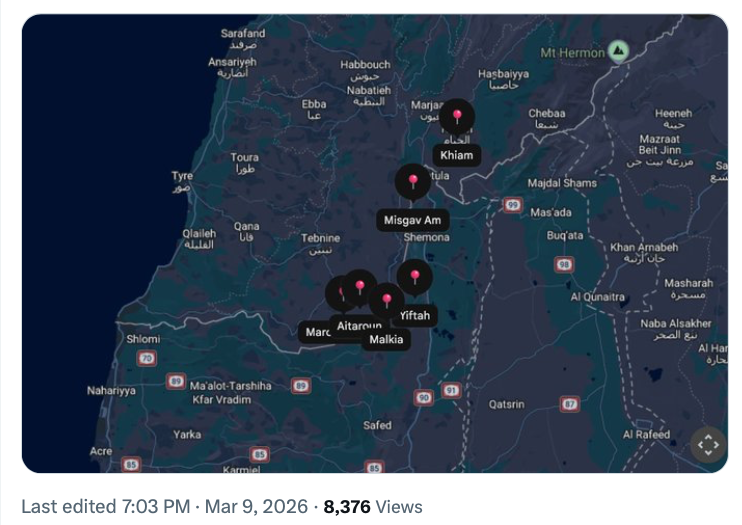Screen dimensions: 742x525
Task: Click the Misgav Am pin marker
Action: 413,183
